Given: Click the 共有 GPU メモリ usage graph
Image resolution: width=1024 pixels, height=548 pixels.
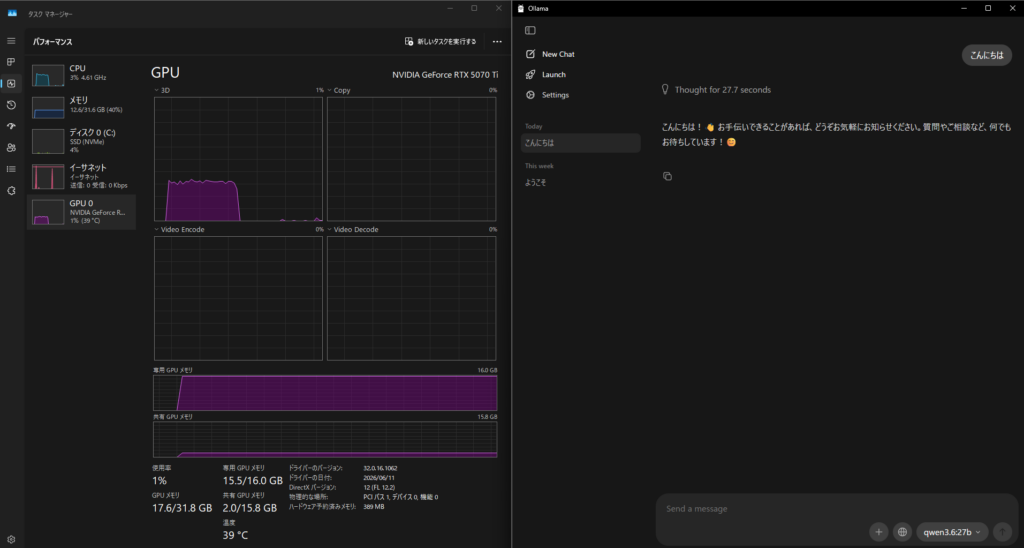Looking at the screenshot, I should click(x=325, y=440).
